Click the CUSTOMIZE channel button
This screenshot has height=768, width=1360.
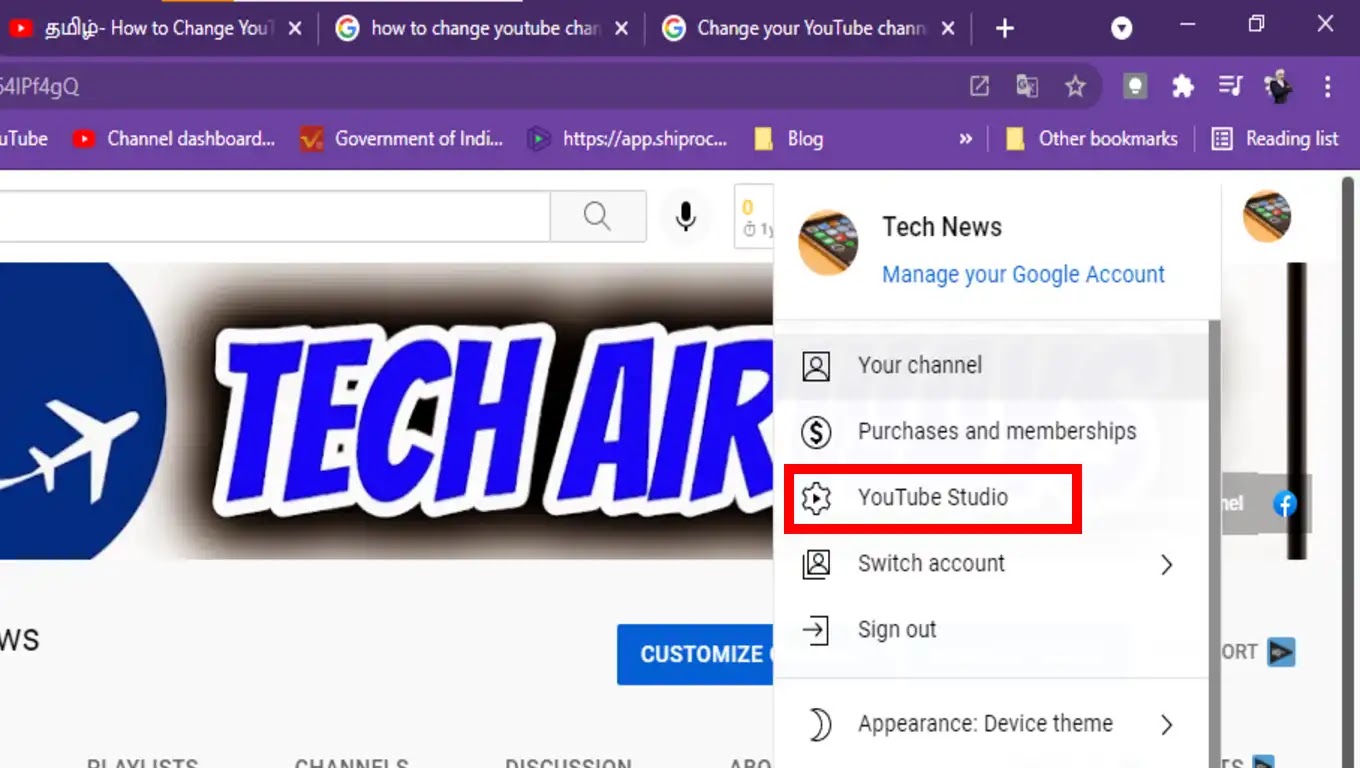click(x=696, y=654)
